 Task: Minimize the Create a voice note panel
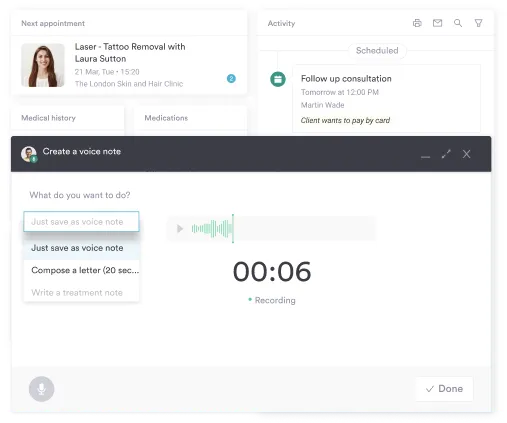pos(425,156)
